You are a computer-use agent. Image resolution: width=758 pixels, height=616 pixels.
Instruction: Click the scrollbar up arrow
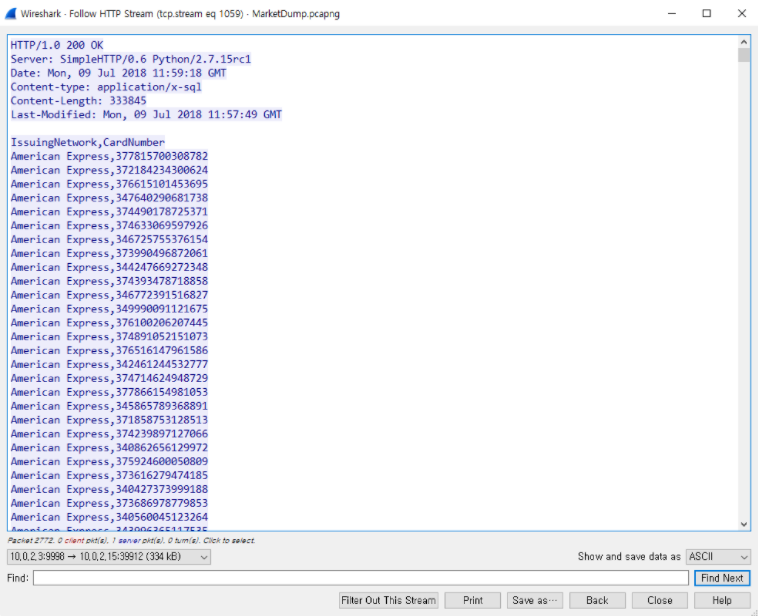(x=743, y=42)
